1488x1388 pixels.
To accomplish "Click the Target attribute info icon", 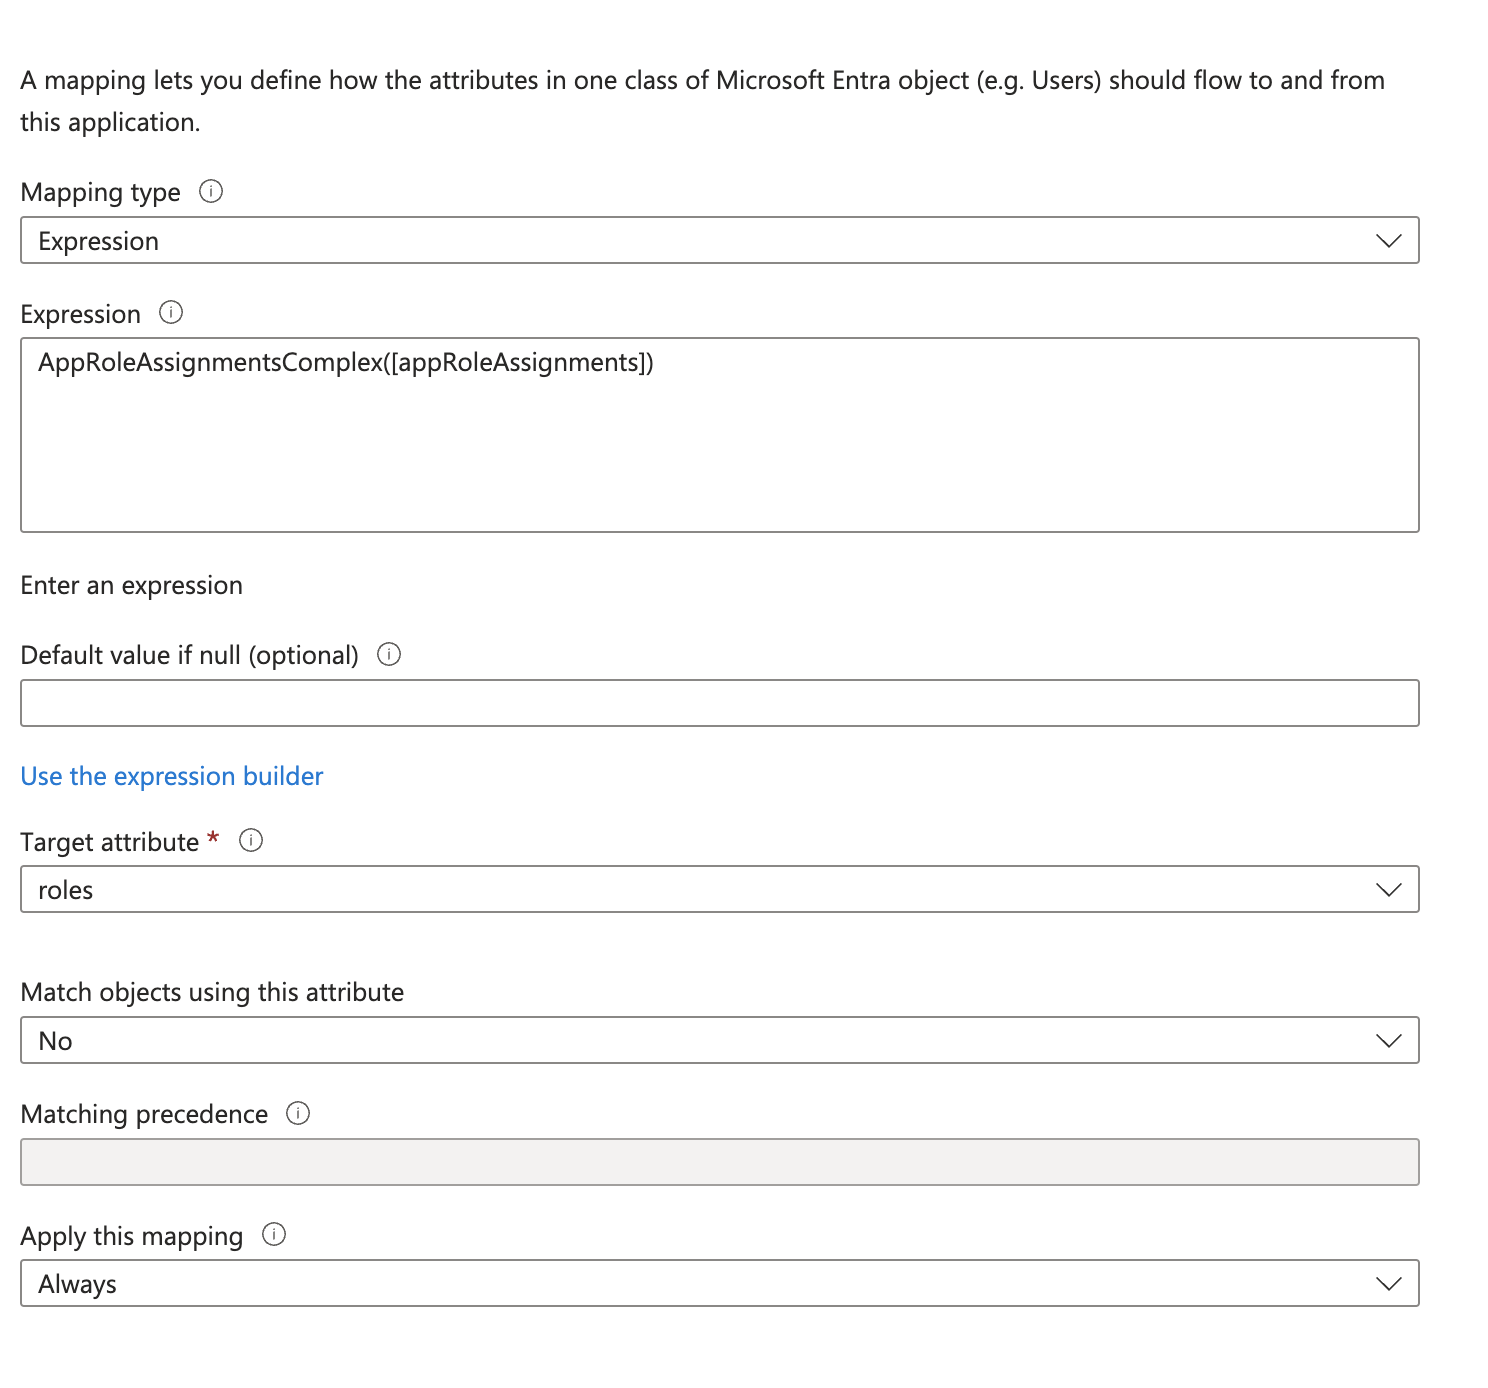I will [x=251, y=841].
